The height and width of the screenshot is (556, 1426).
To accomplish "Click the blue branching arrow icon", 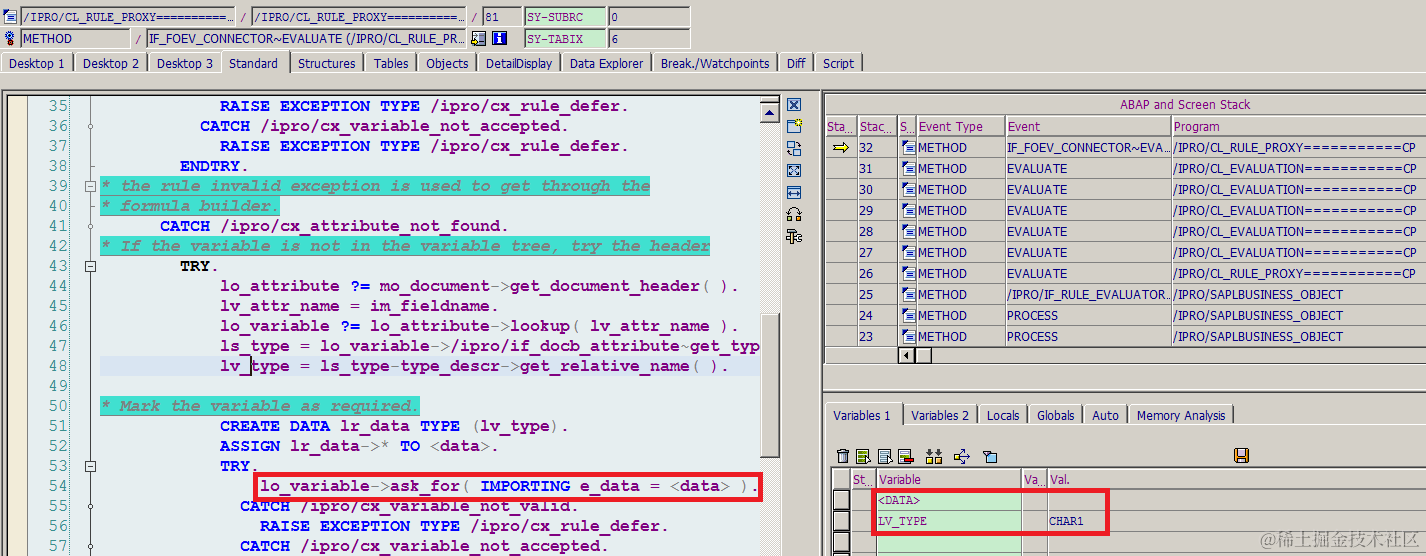I will pyautogui.click(x=962, y=456).
